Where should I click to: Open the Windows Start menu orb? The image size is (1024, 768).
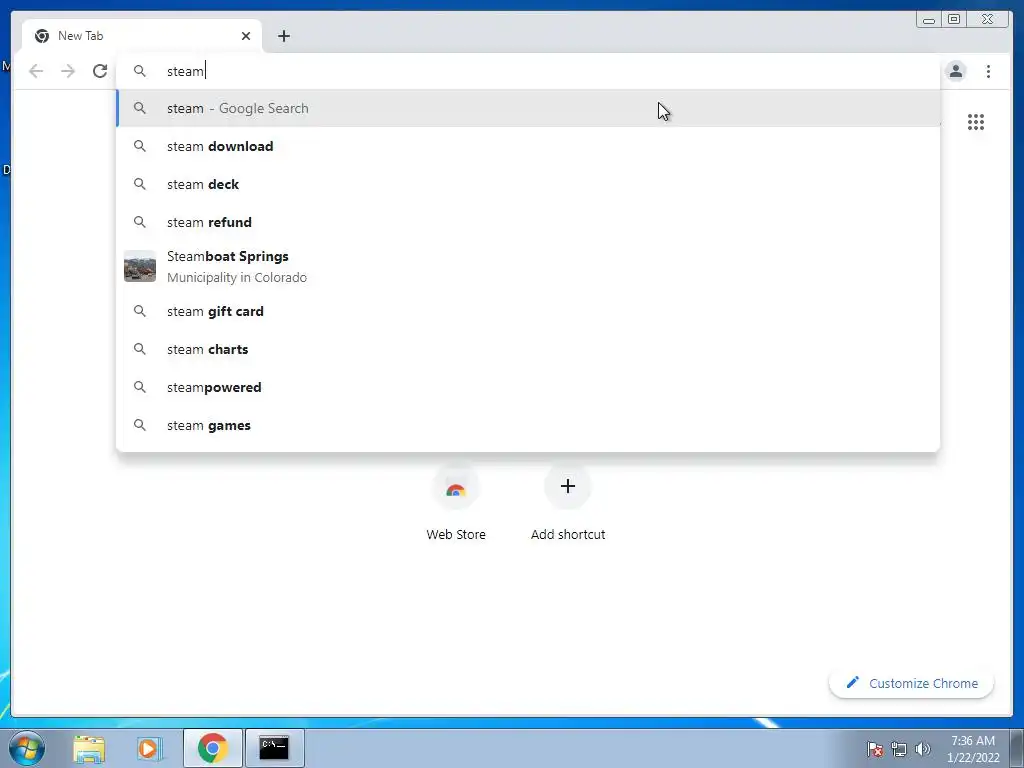pyautogui.click(x=27, y=748)
